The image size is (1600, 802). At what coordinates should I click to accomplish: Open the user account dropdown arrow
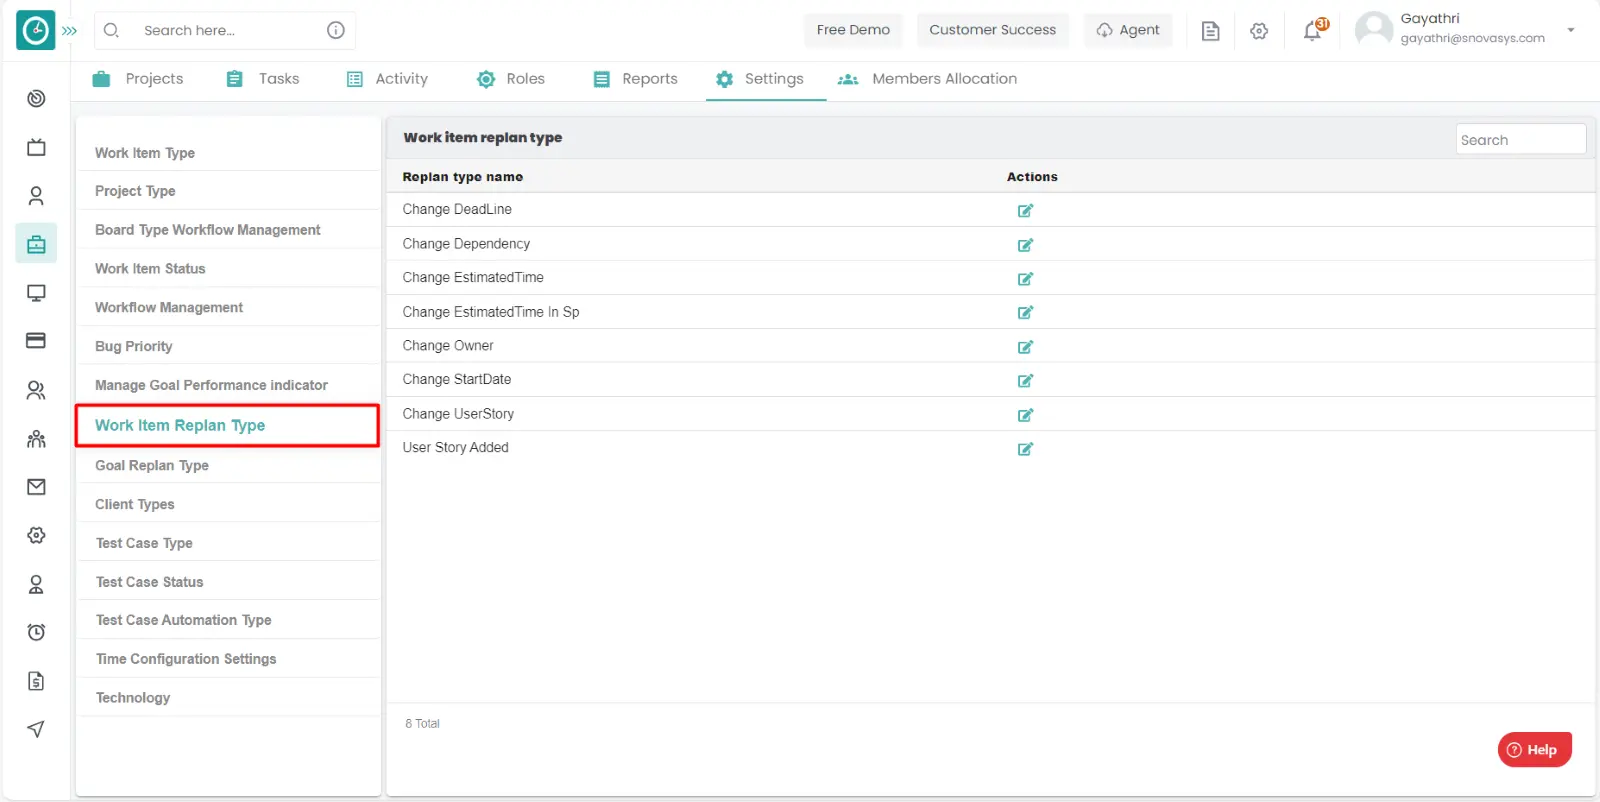coord(1571,30)
